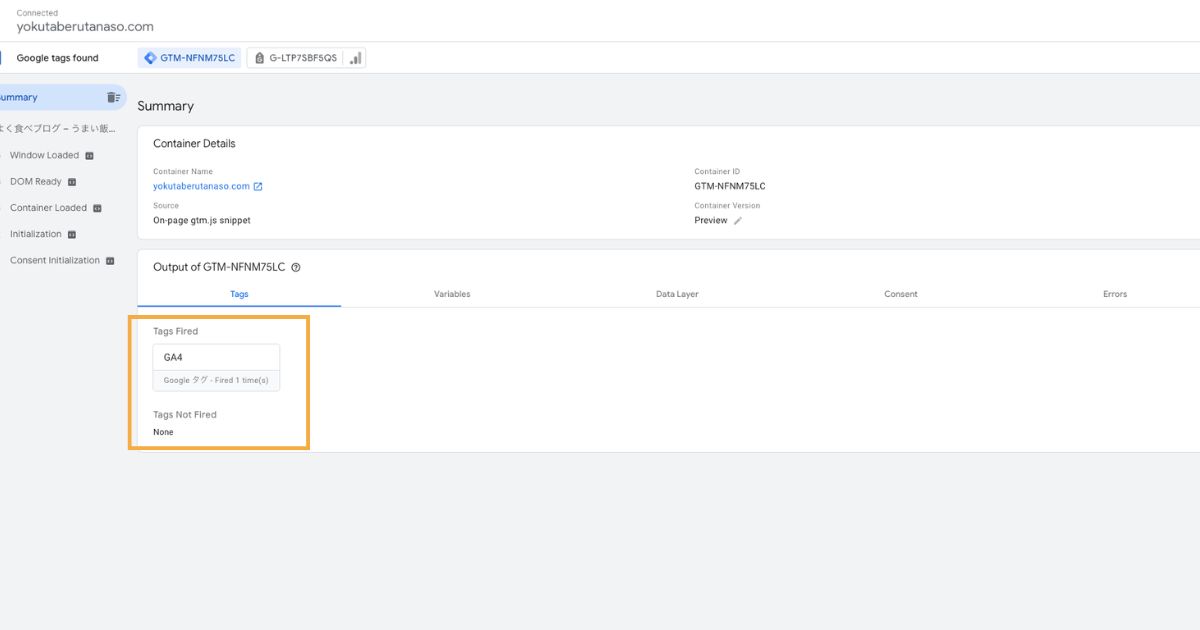Click the Container Details heading
Screen dimensions: 1200x630
(194, 143)
